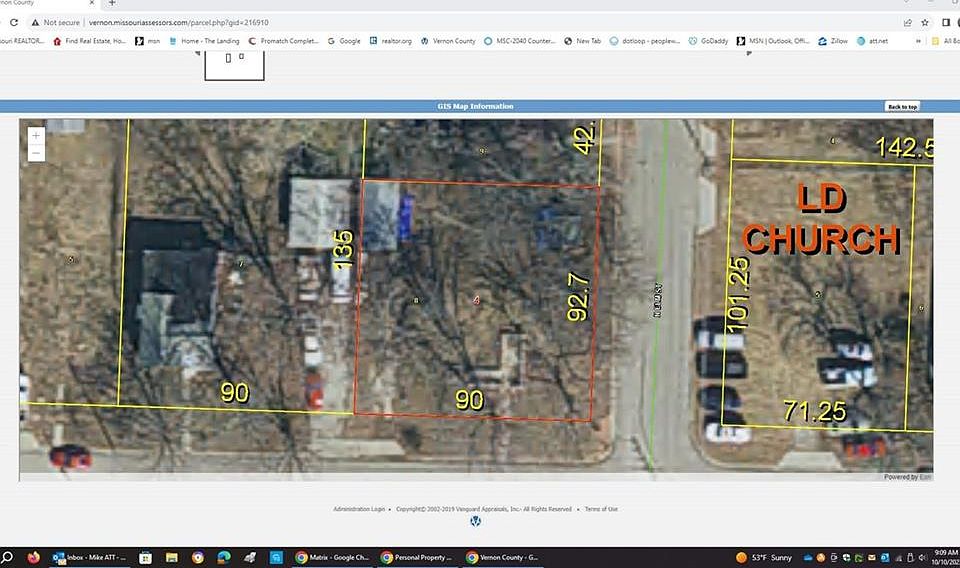Click the Back to top button
Viewport: 960px width, 568px height.
(x=902, y=106)
